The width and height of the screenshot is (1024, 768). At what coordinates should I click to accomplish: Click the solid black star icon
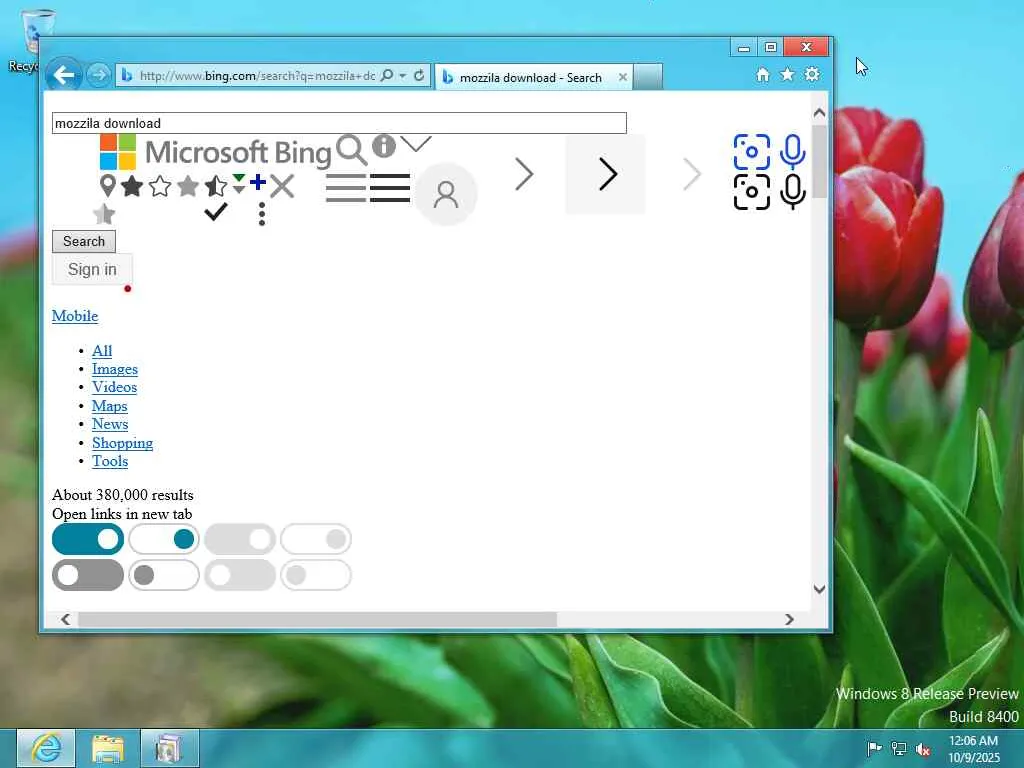(x=132, y=186)
